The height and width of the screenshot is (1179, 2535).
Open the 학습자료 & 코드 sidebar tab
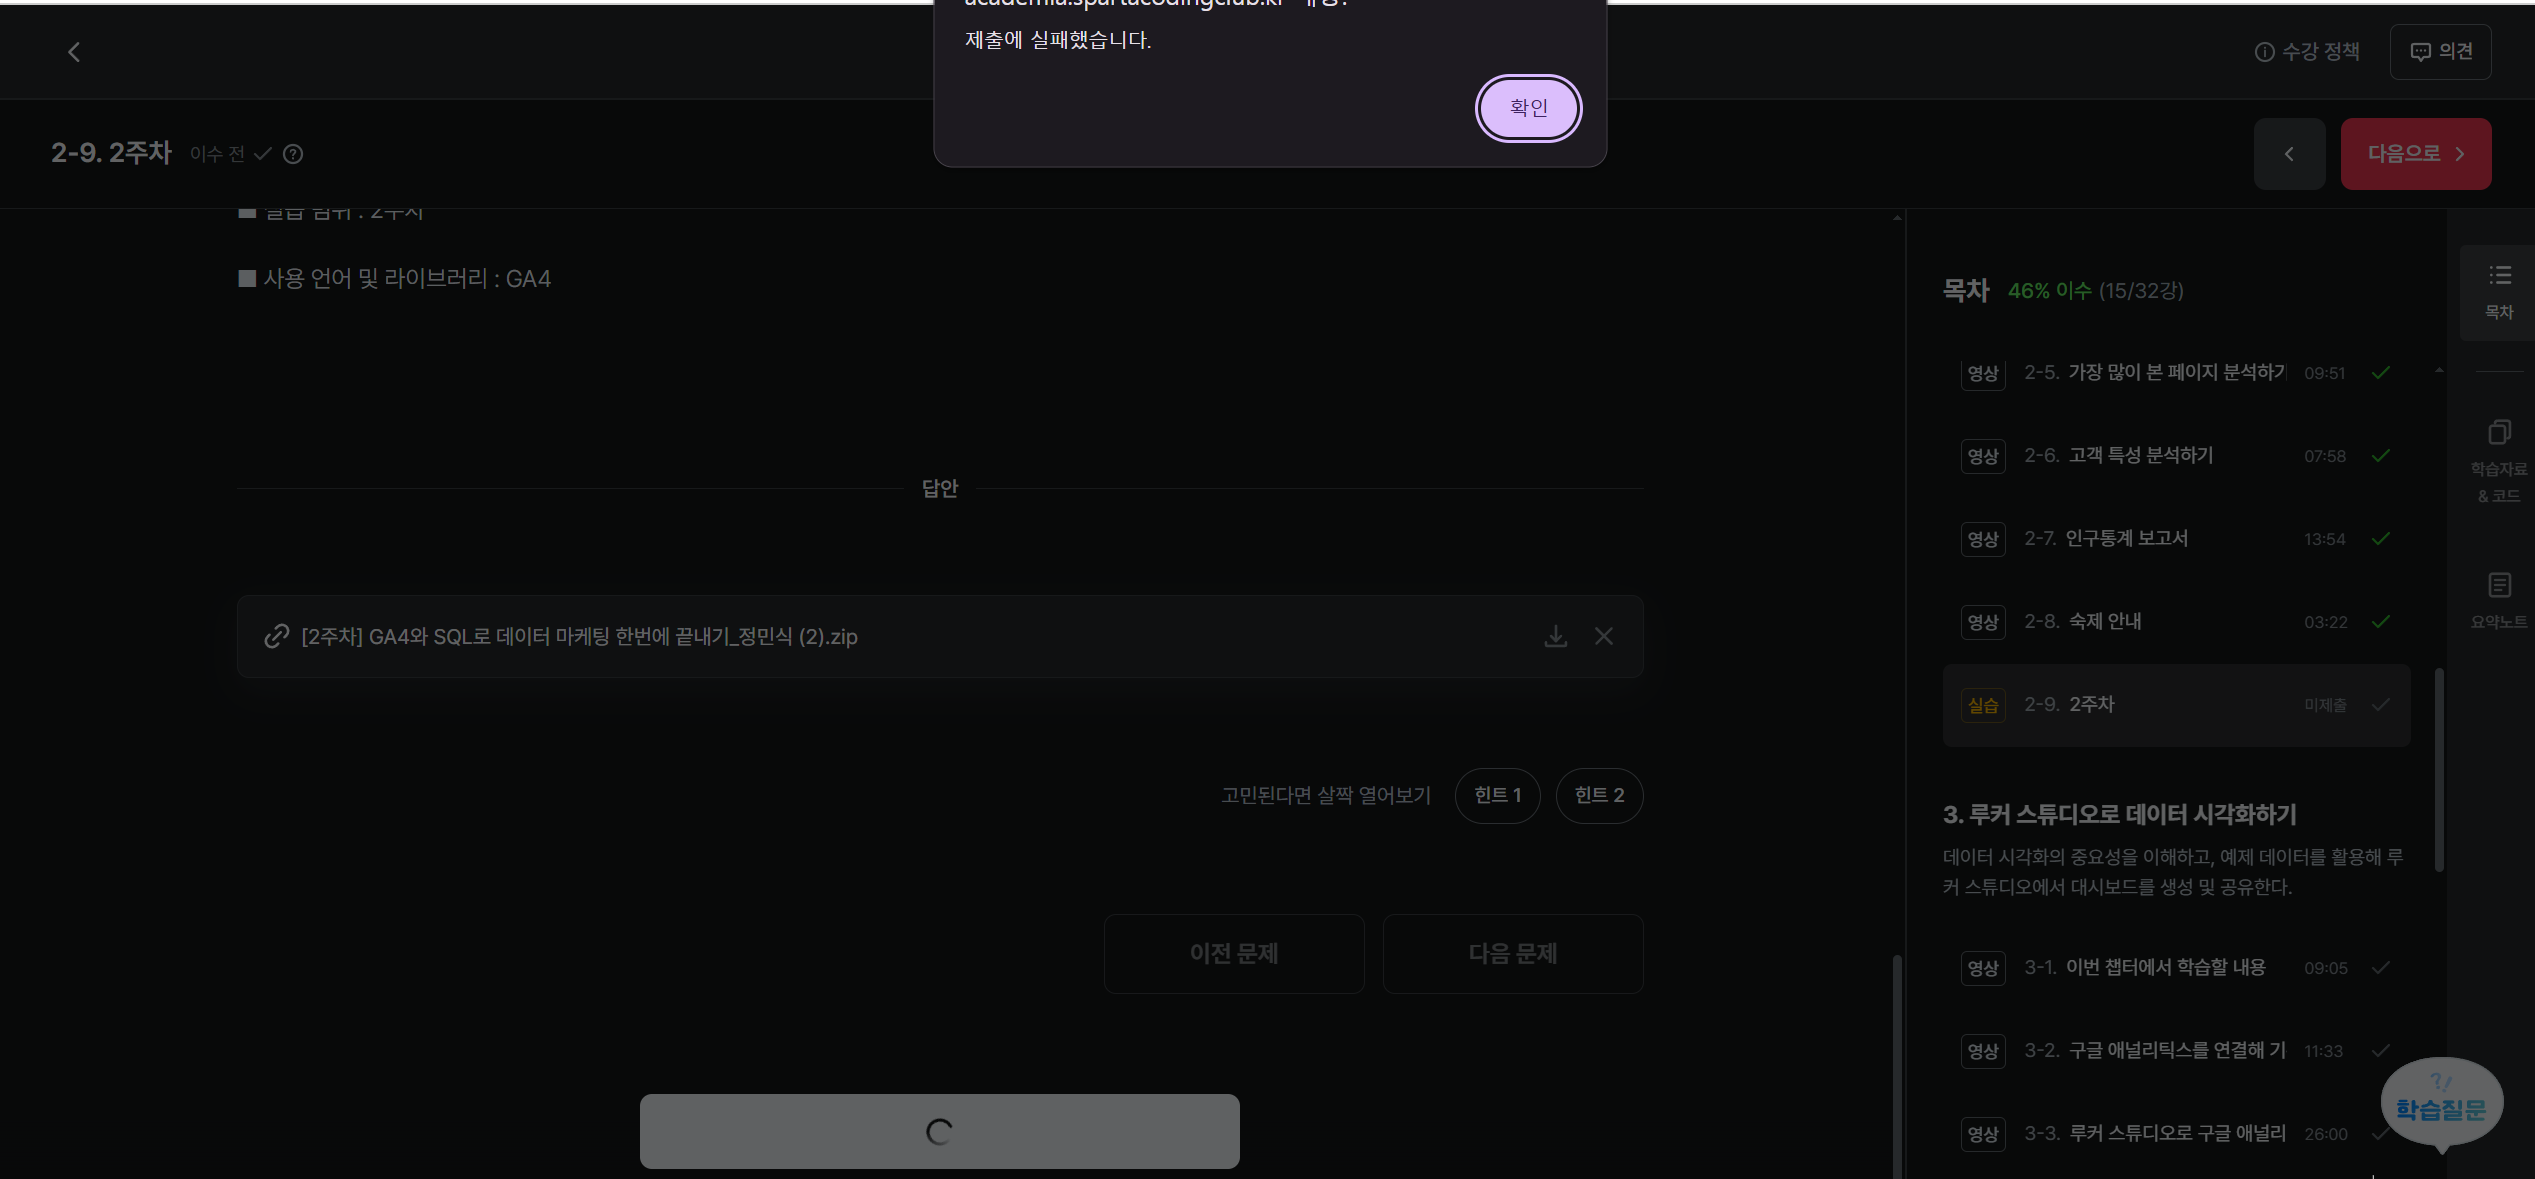coord(2499,461)
